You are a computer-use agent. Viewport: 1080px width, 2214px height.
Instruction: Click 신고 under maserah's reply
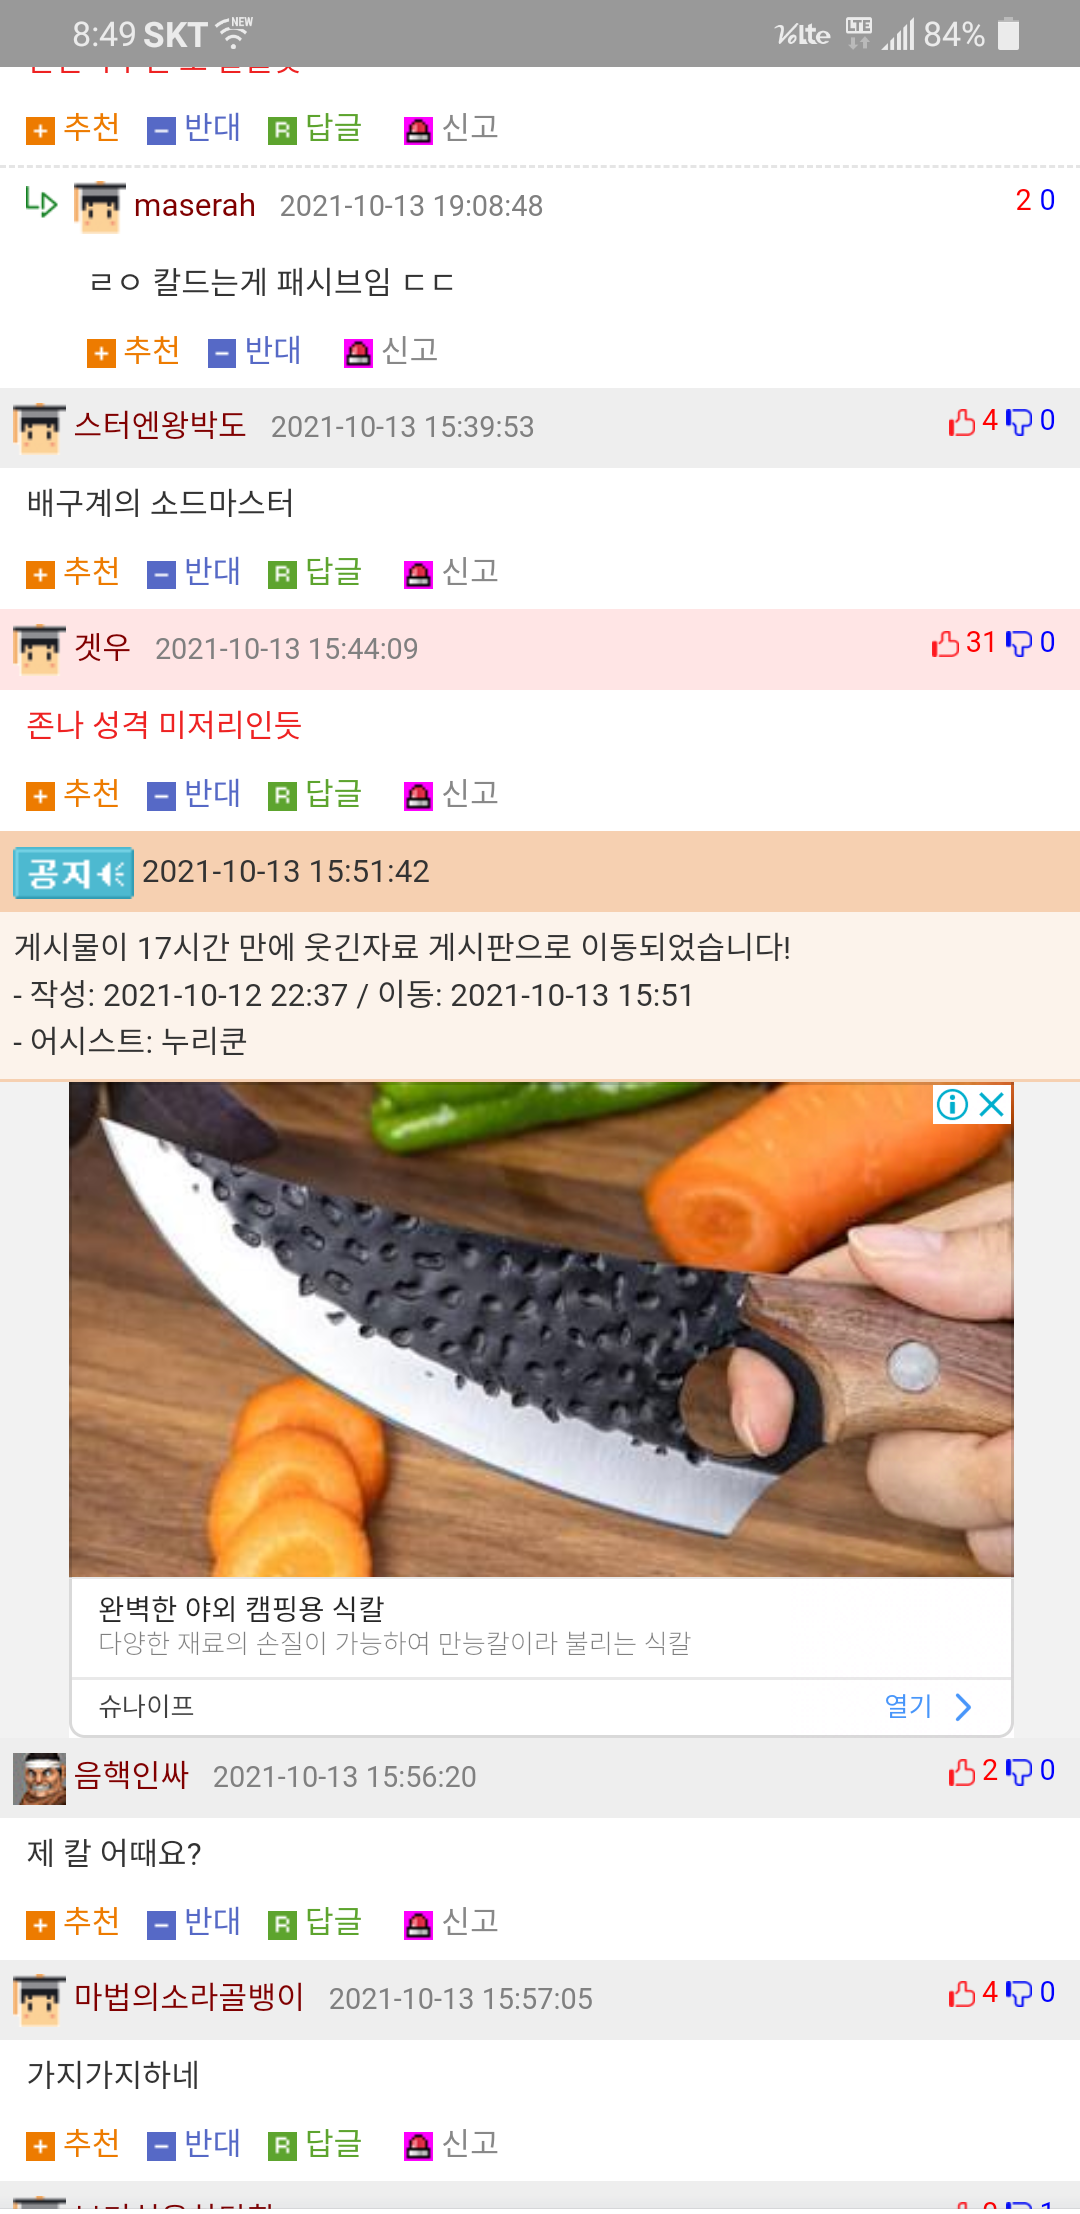pos(410,351)
